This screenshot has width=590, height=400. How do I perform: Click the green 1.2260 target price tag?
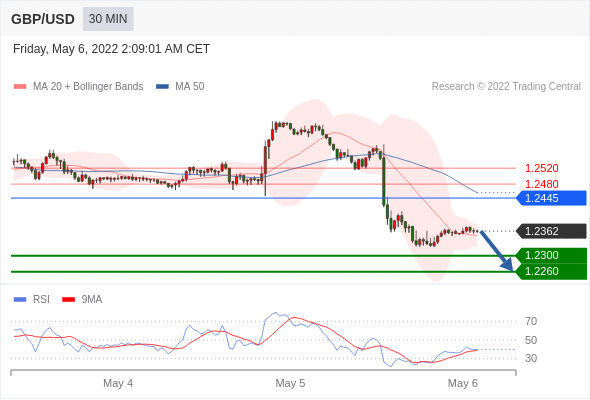[x=551, y=271]
